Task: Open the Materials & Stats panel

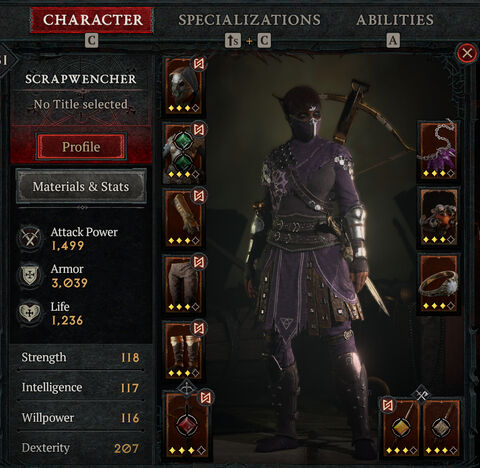Action: click(x=81, y=186)
